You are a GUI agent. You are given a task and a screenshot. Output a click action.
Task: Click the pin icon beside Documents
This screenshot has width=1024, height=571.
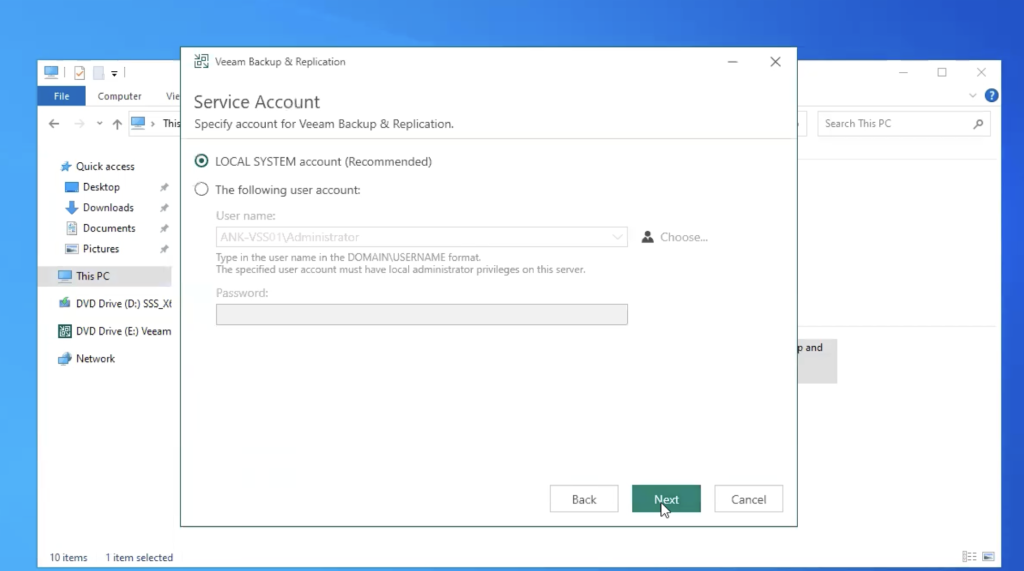164,229
